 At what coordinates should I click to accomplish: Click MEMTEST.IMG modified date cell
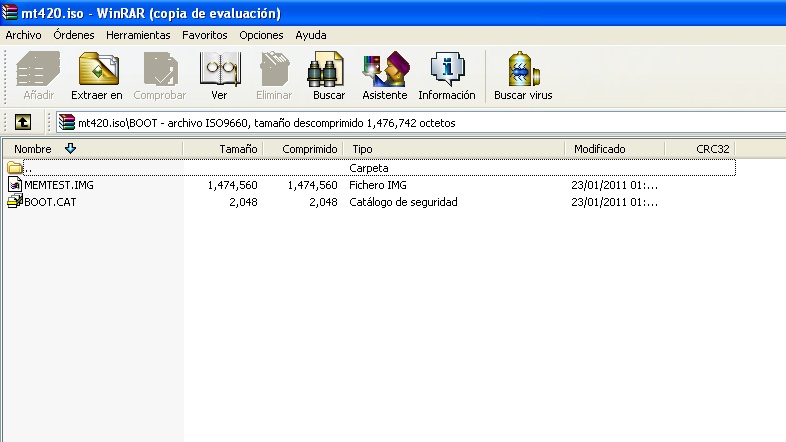(614, 185)
